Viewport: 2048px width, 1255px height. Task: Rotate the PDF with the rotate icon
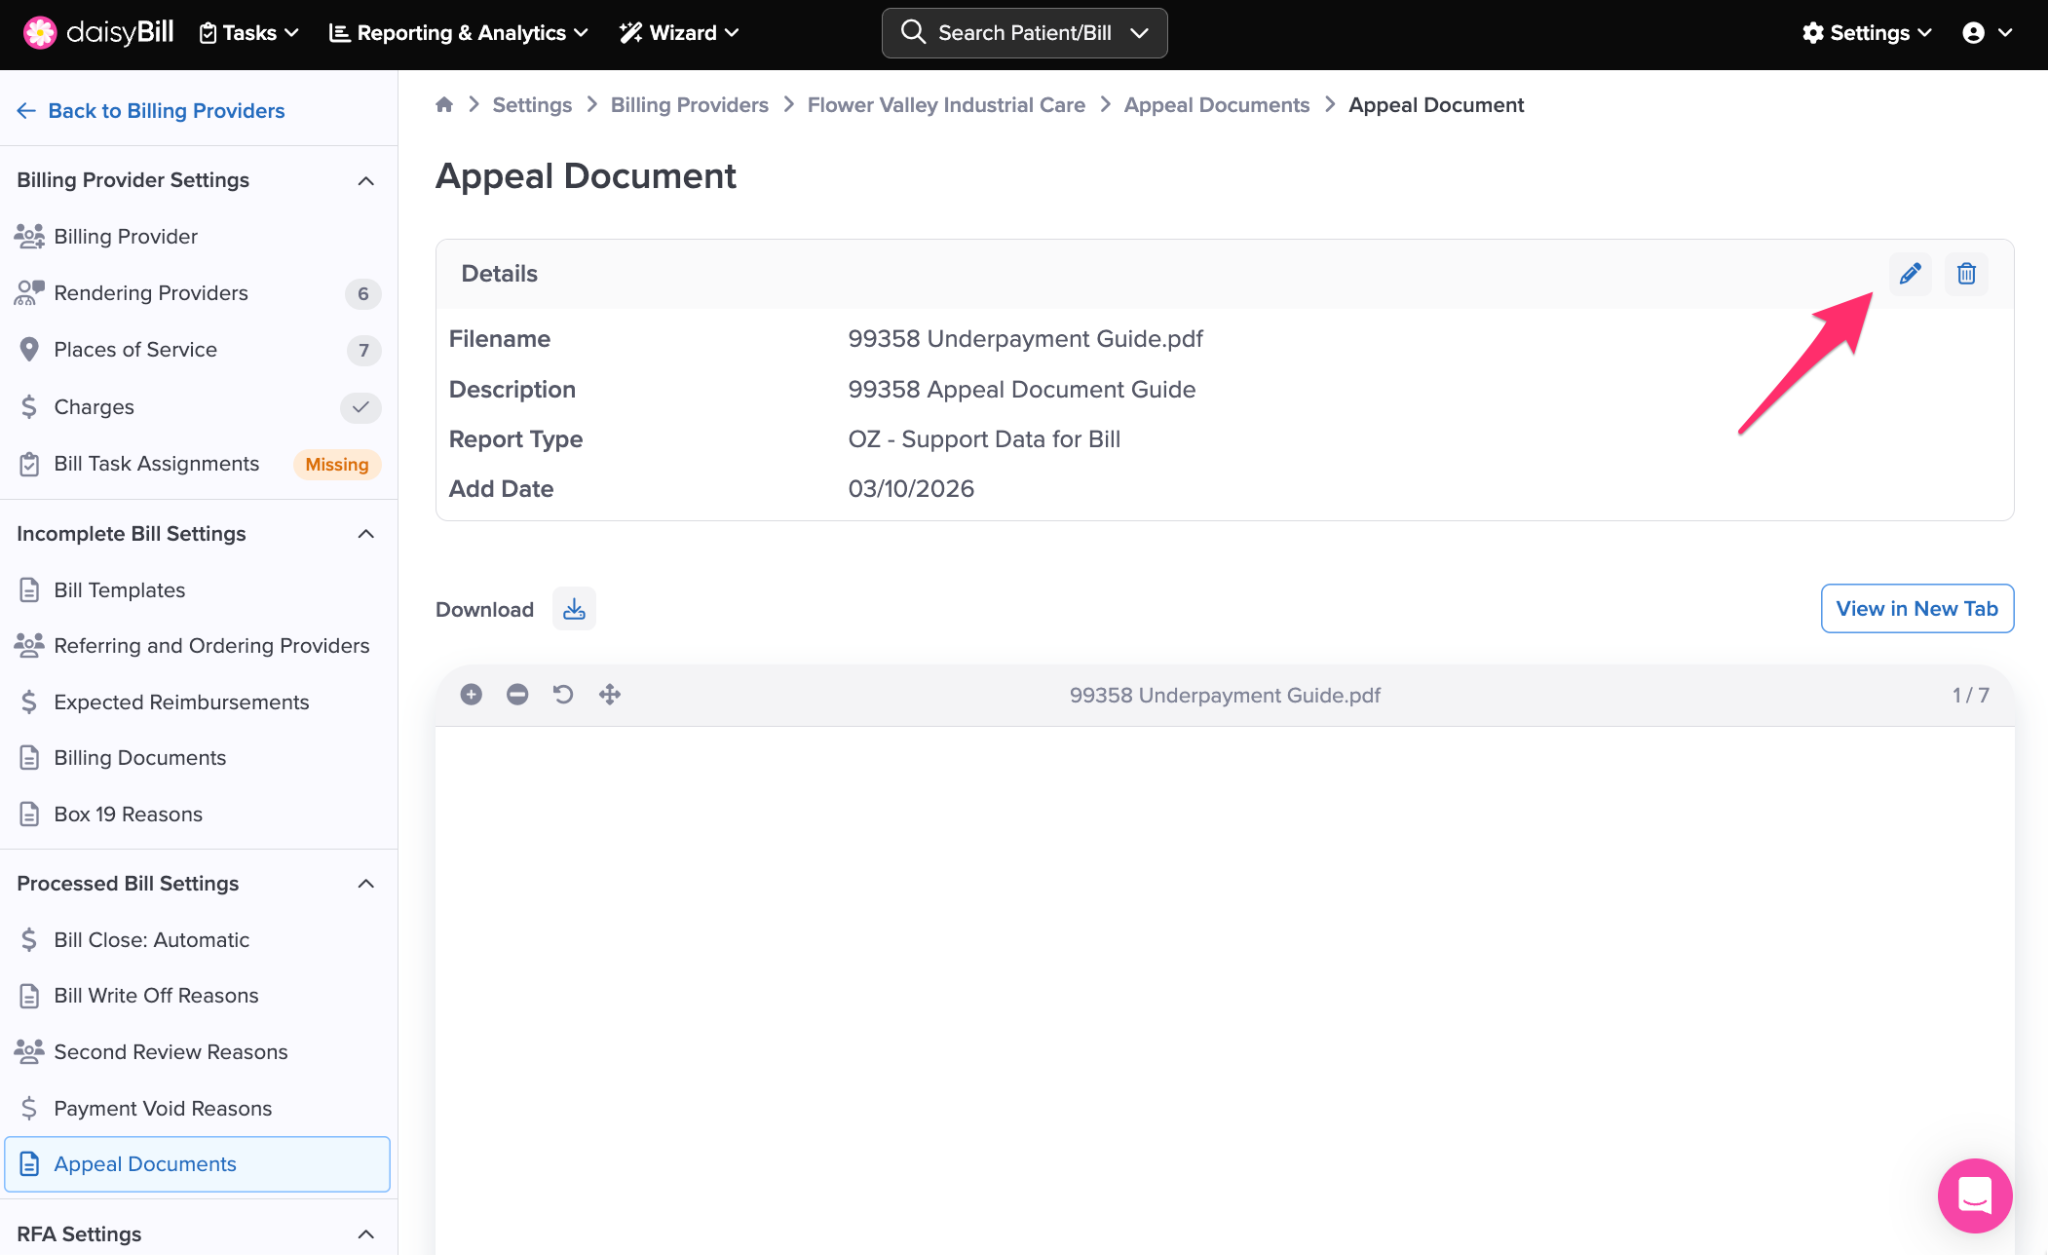563,694
